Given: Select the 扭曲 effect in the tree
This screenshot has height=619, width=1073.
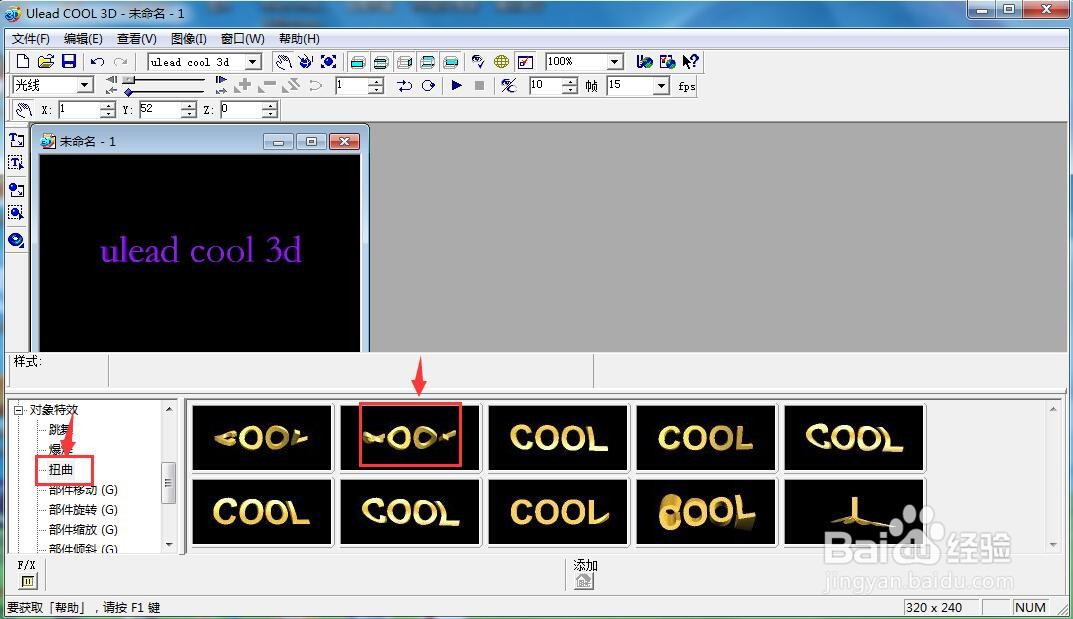Looking at the screenshot, I should pos(61,470).
